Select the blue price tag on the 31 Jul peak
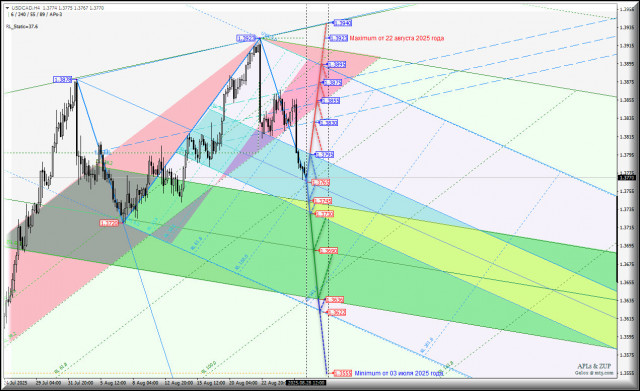The image size is (640, 391). click(63, 80)
